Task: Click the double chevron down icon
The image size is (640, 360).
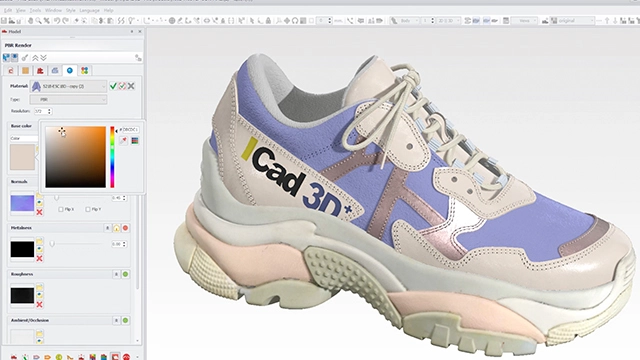Action: pyautogui.click(x=43, y=58)
